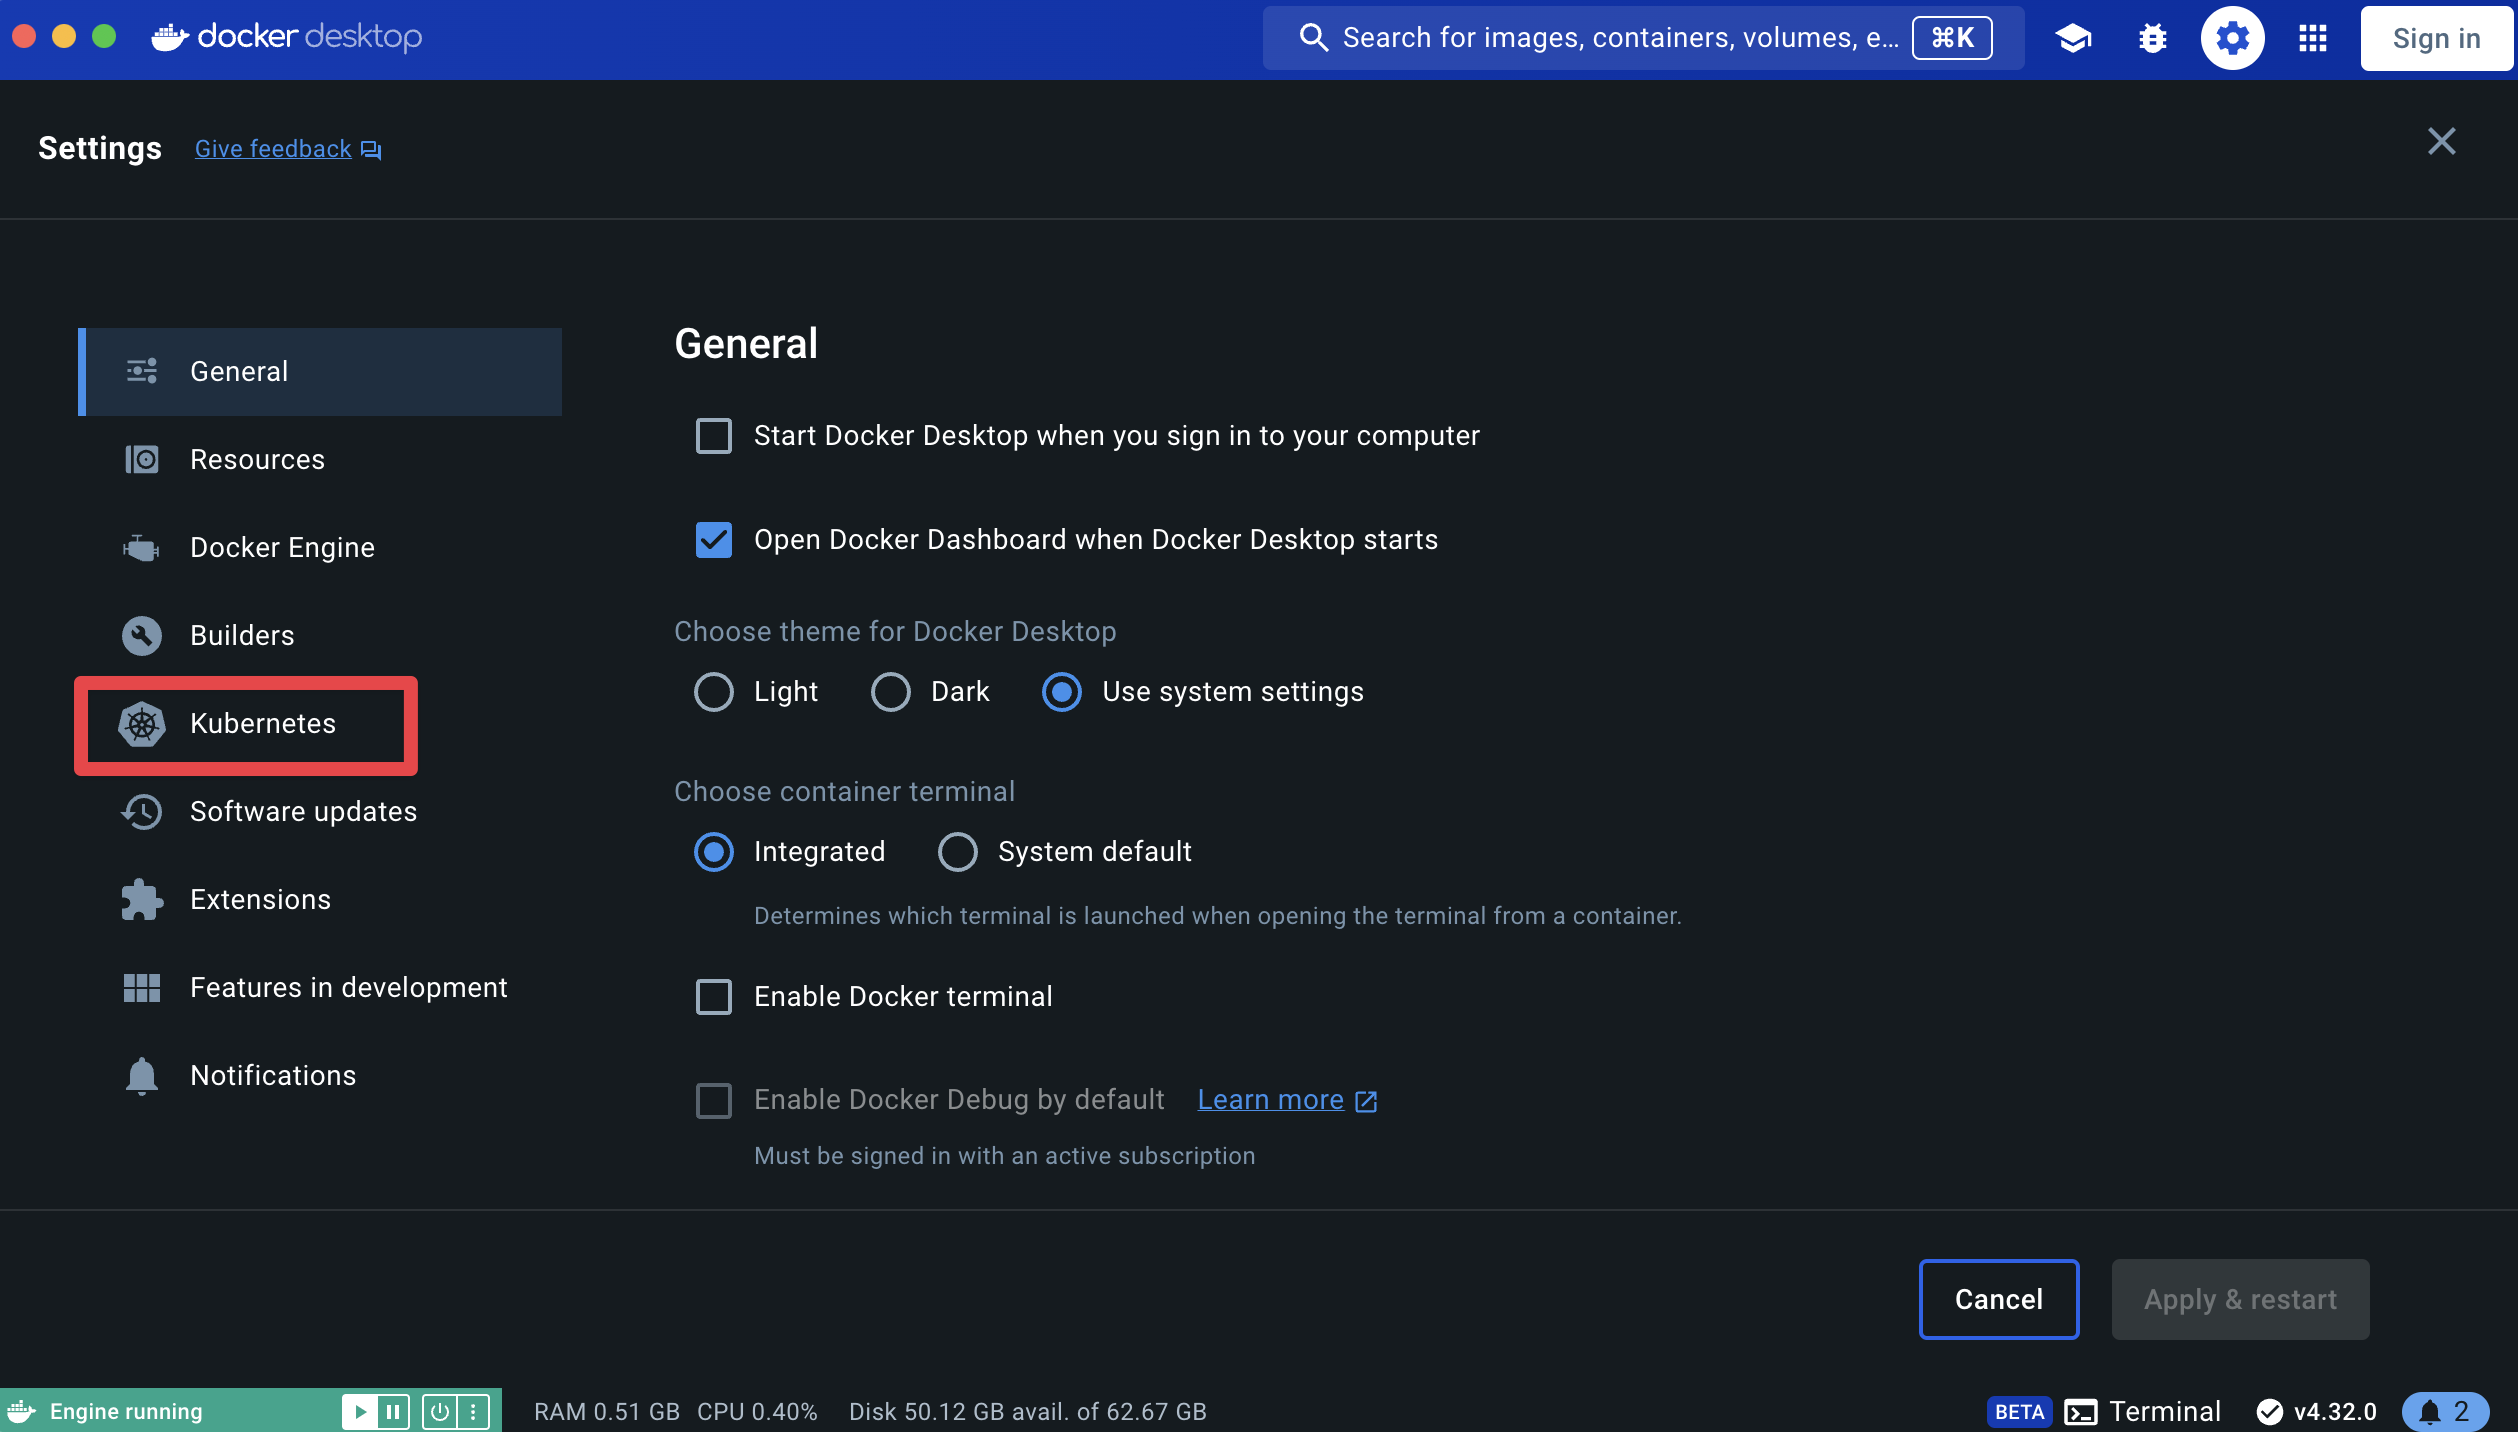Select the Light theme radio button
Image resolution: width=2518 pixels, height=1432 pixels.
click(713, 692)
